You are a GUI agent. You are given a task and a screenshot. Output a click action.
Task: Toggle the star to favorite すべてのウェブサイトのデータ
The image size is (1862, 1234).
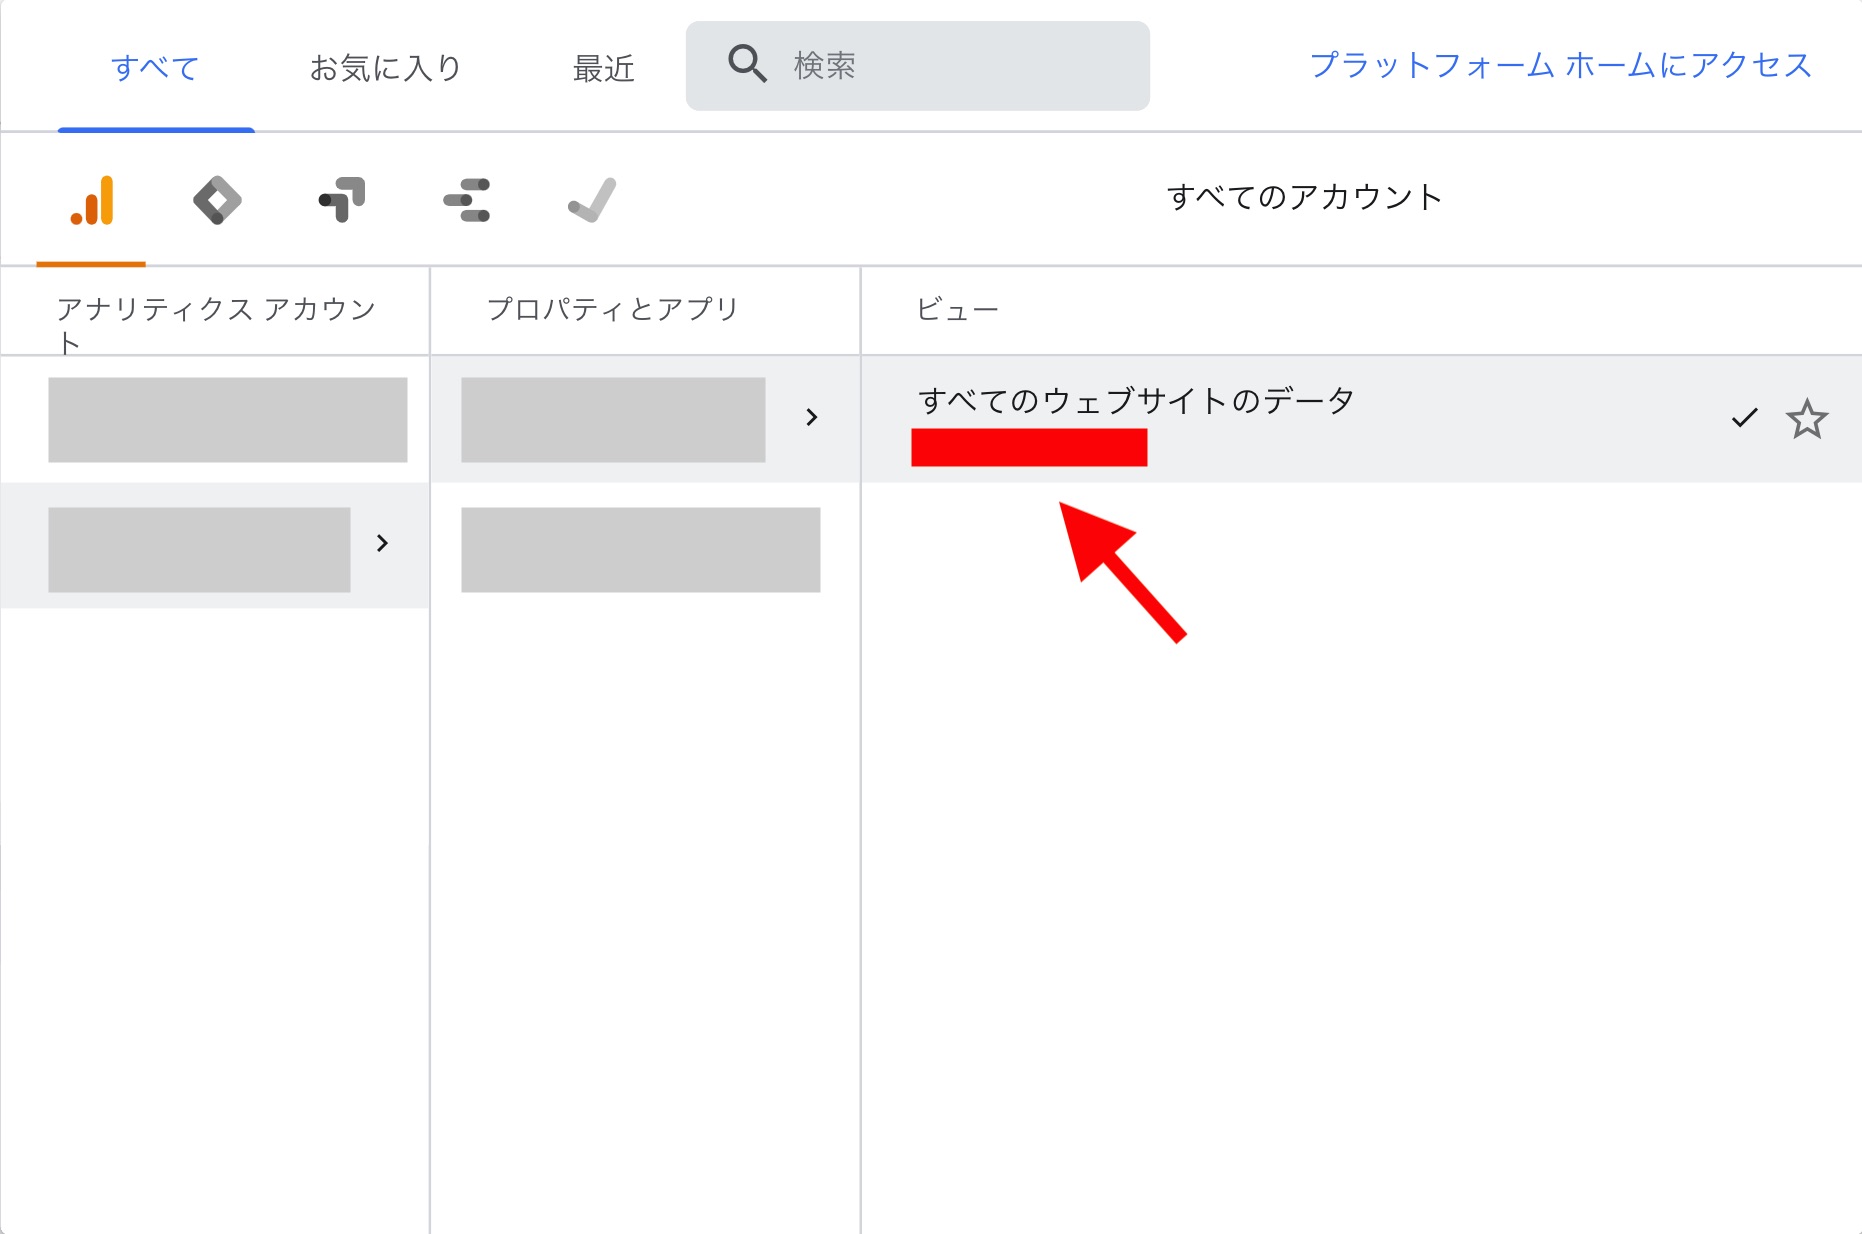pos(1808,419)
